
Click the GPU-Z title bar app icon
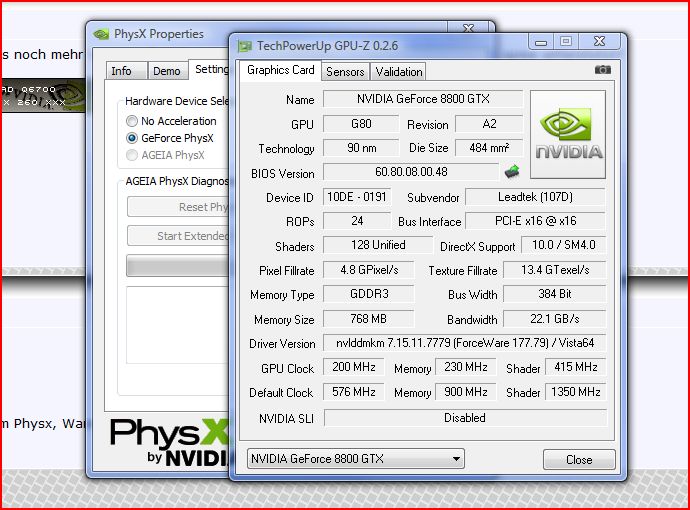244,46
